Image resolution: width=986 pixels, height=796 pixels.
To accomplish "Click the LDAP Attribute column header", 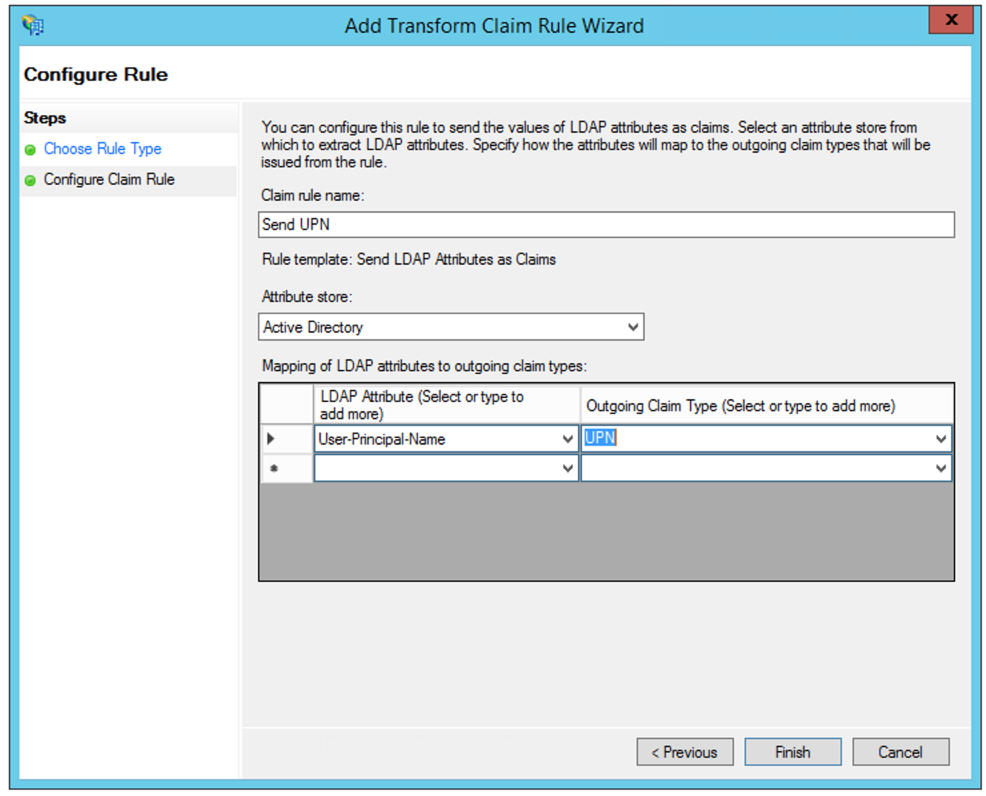I will tap(446, 405).
